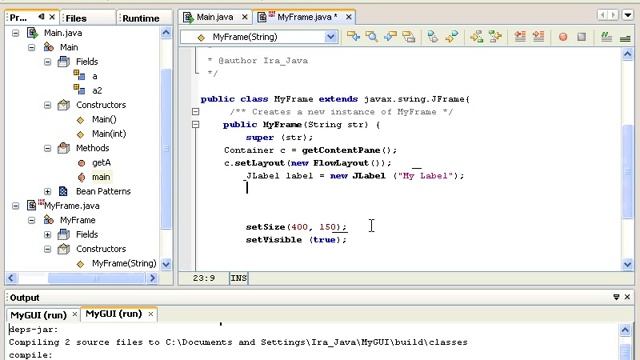
Task: Select MyFrame(String) constructor in tree
Action: [x=124, y=263]
